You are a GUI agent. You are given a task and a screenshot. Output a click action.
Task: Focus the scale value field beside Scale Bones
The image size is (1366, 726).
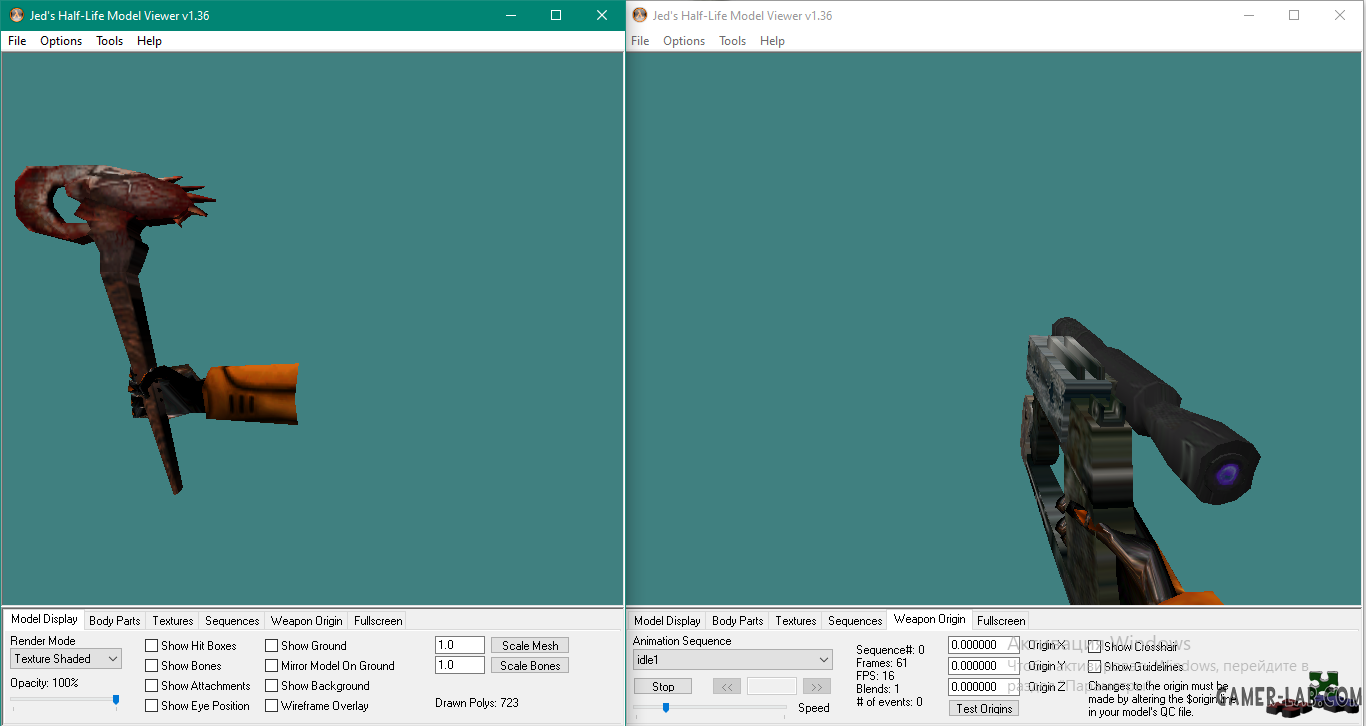pos(460,666)
